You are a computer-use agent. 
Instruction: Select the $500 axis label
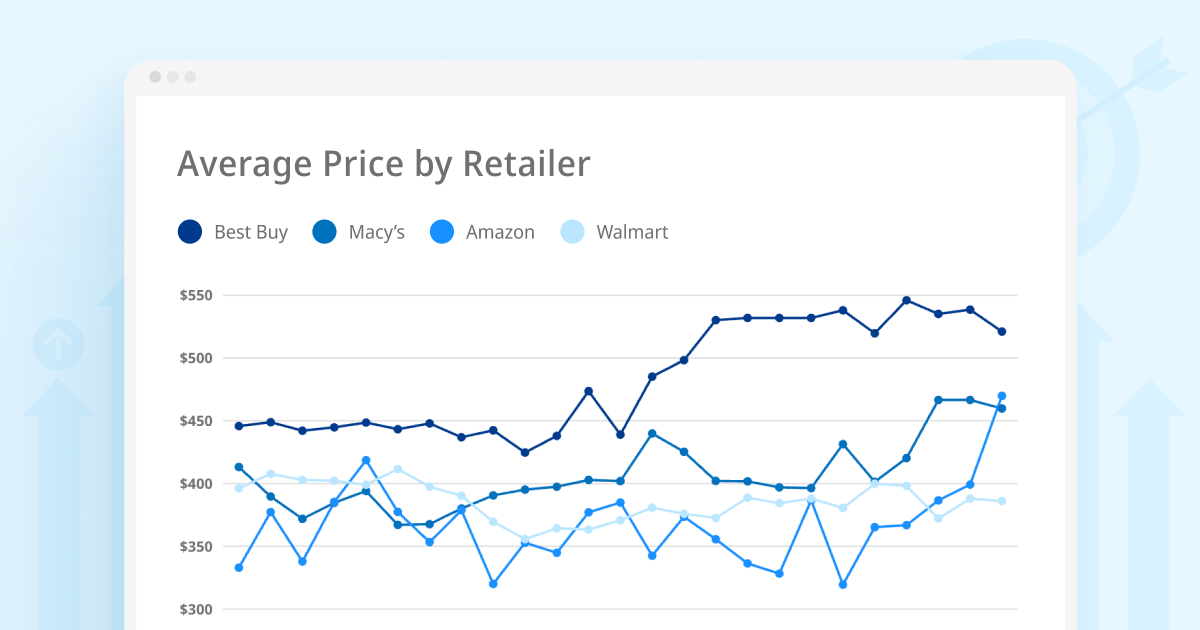point(195,358)
